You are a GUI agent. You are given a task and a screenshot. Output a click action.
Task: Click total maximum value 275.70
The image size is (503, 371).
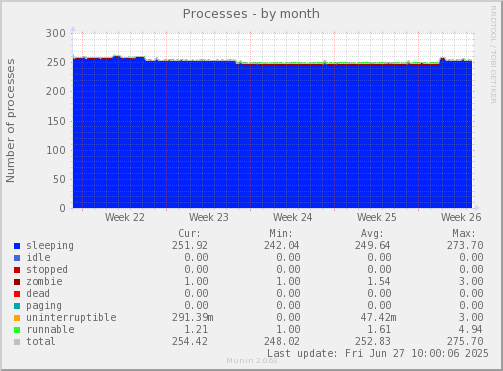465,342
